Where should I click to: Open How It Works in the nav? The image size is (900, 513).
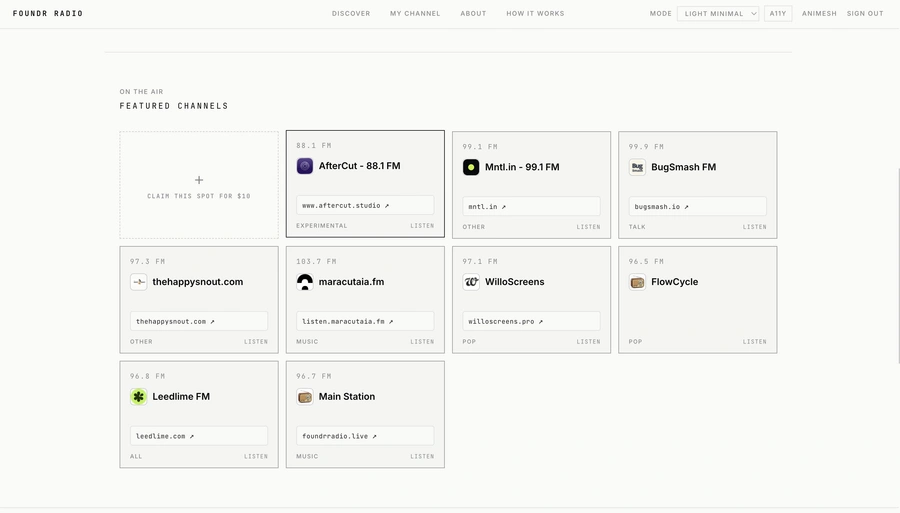pos(535,13)
